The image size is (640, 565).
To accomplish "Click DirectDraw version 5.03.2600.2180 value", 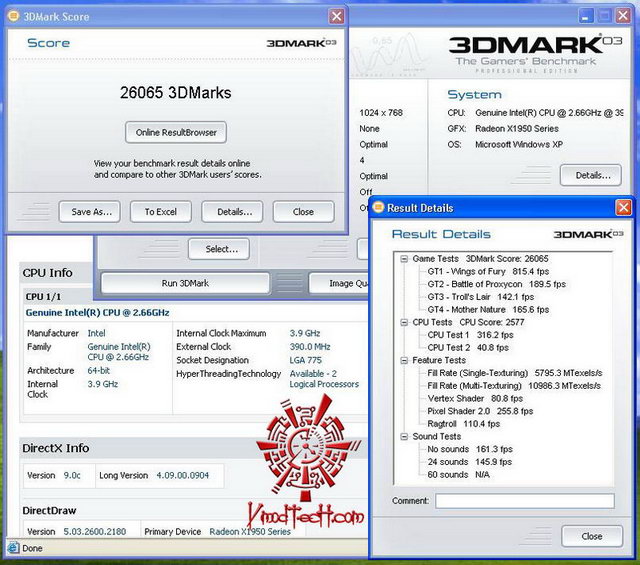I will [x=95, y=532].
